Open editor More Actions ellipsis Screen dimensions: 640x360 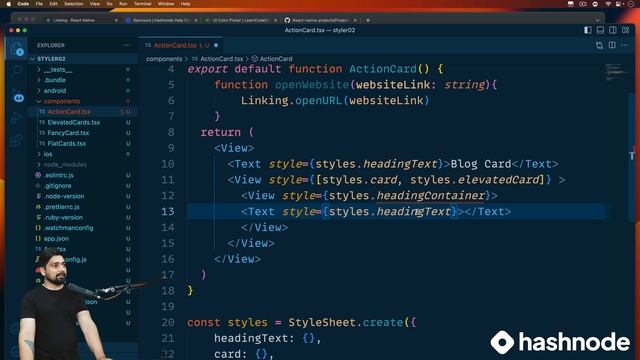(625, 45)
